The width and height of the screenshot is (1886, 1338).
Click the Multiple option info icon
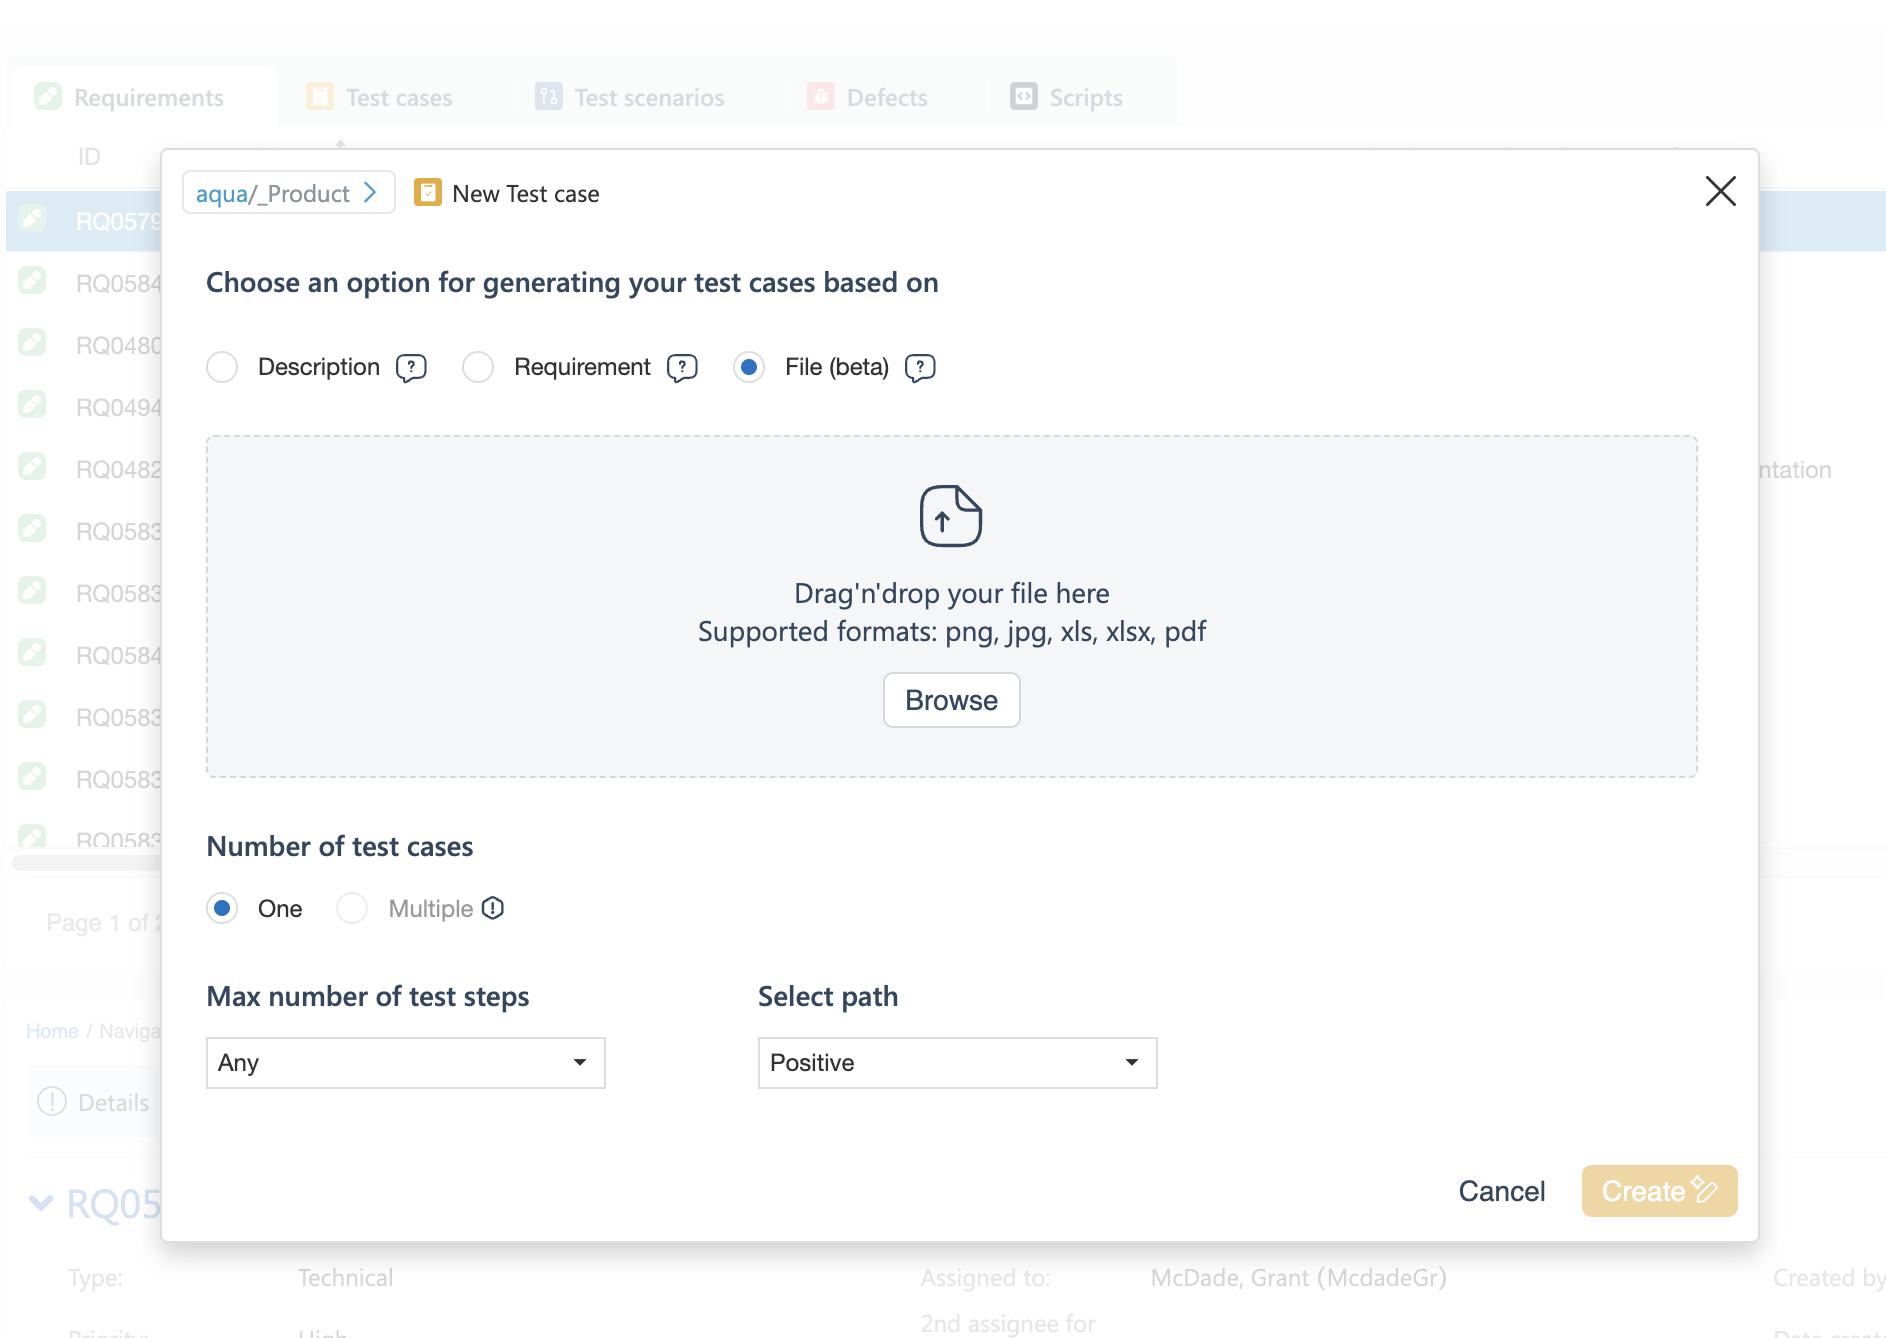[x=493, y=908]
